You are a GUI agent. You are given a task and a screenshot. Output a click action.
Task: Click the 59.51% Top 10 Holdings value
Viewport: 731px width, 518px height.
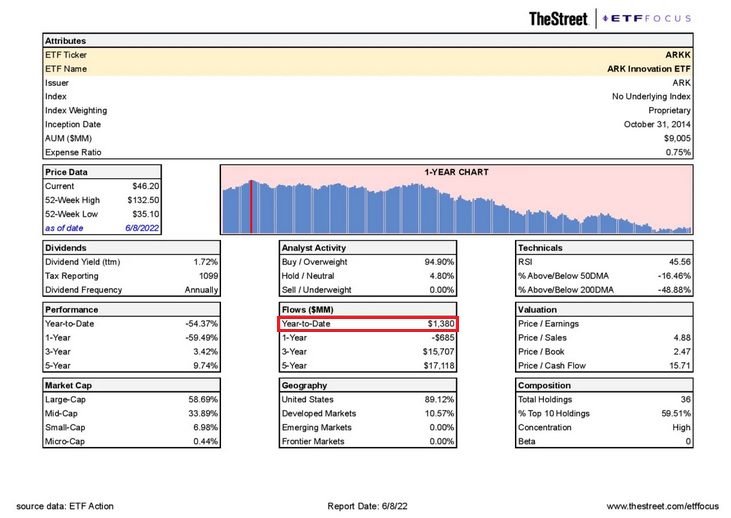click(x=676, y=414)
